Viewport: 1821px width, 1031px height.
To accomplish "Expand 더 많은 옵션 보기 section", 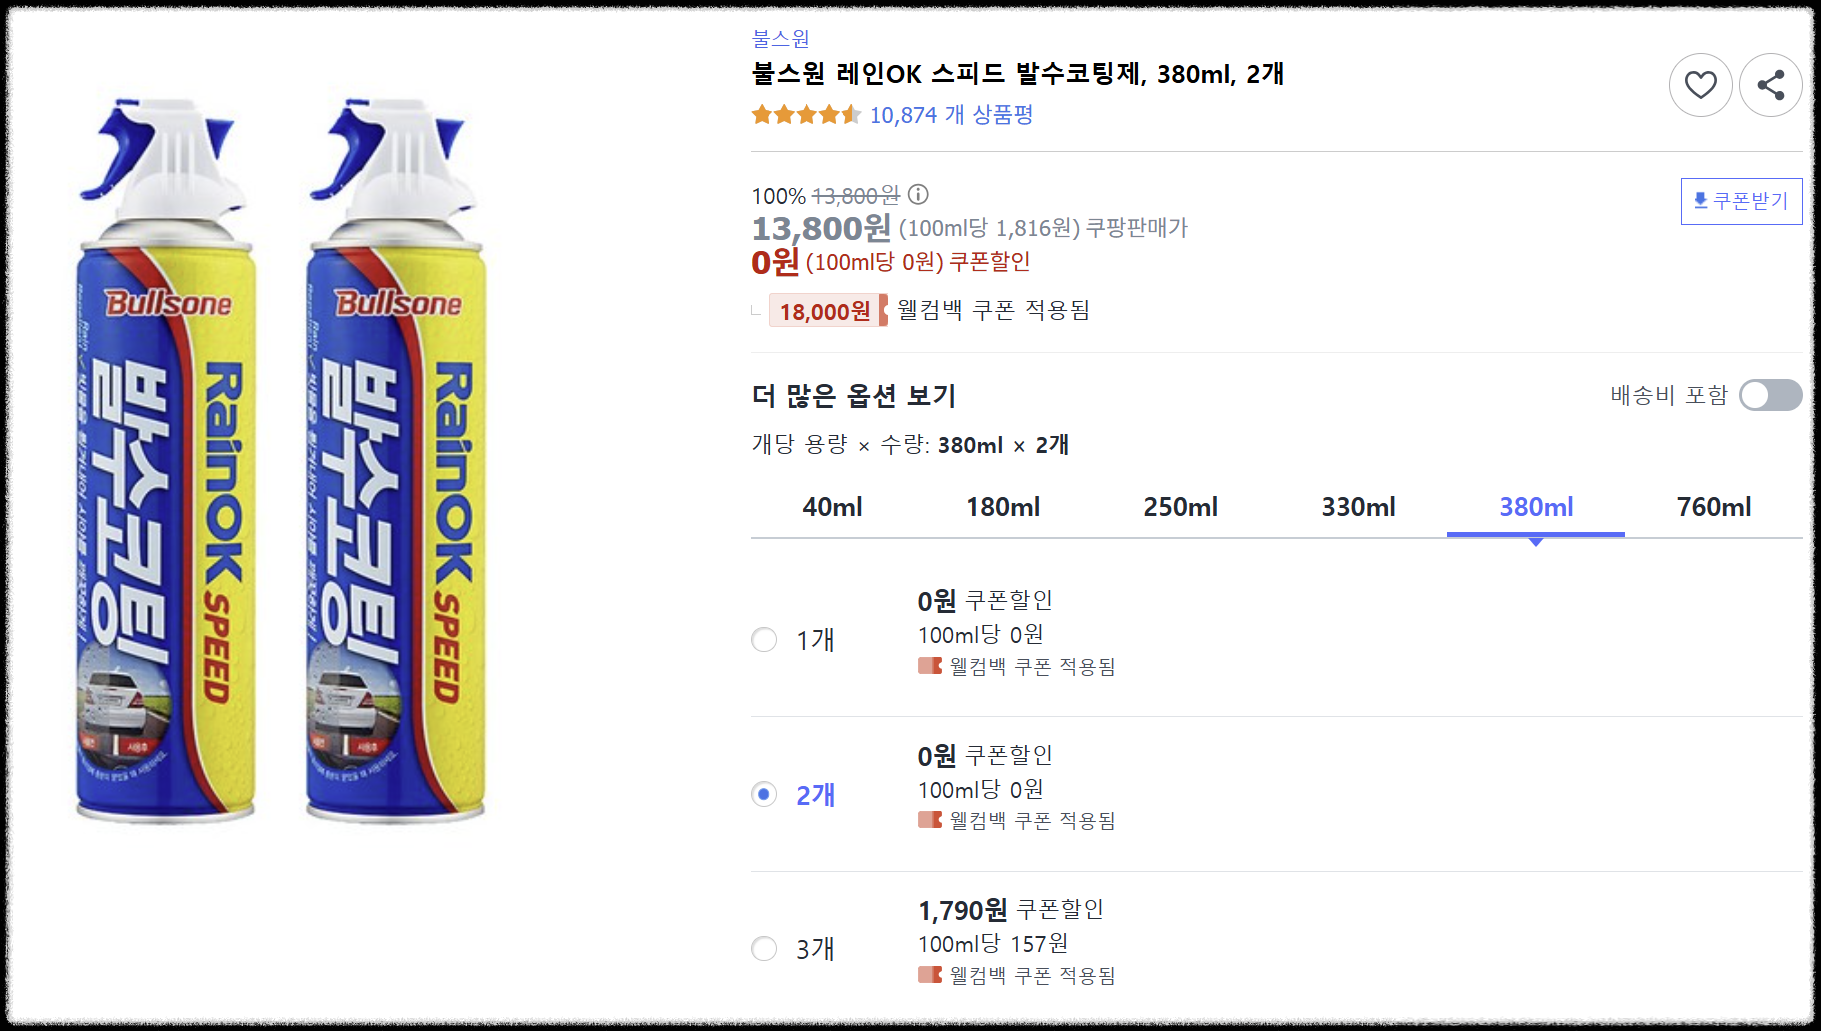I will tap(853, 395).
